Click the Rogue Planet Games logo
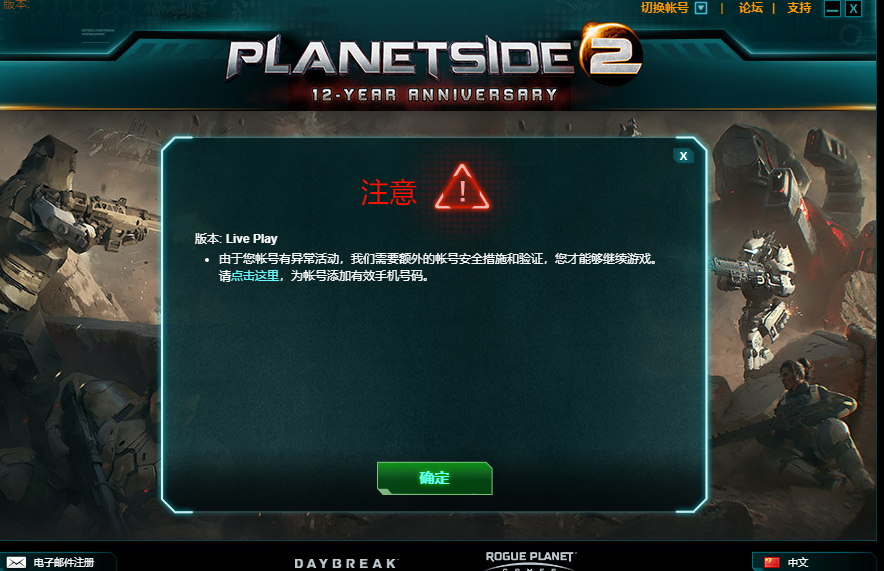This screenshot has width=884, height=571. click(x=530, y=560)
